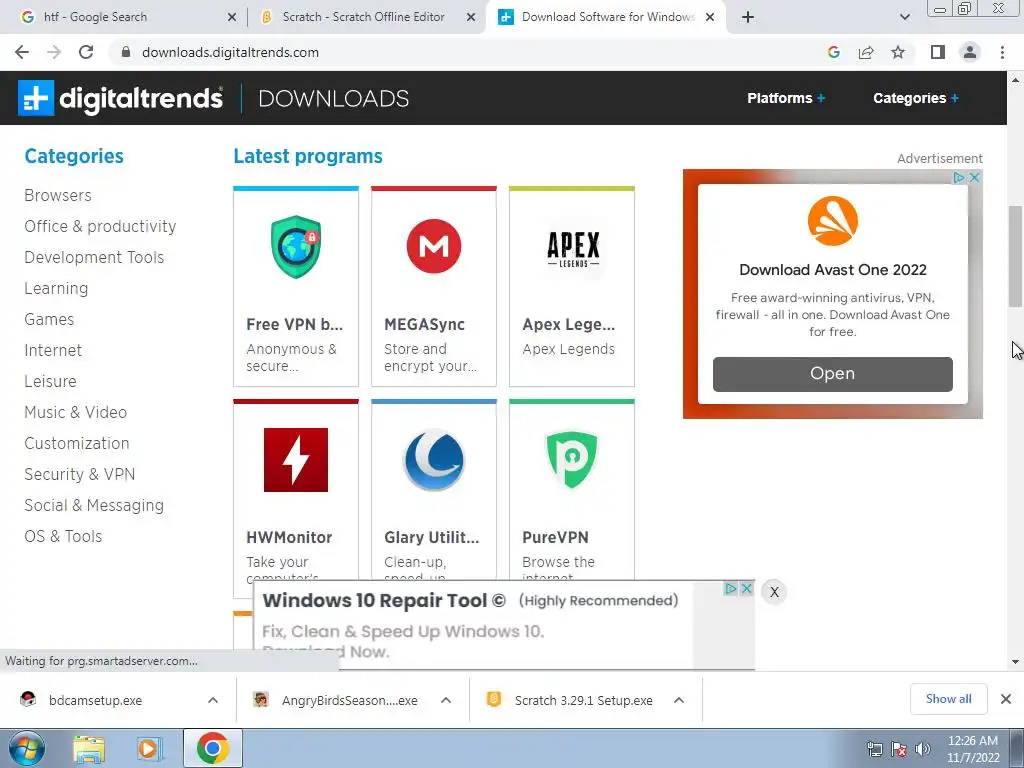Click the lock icon in address bar
The height and width of the screenshot is (768, 1024).
click(126, 52)
